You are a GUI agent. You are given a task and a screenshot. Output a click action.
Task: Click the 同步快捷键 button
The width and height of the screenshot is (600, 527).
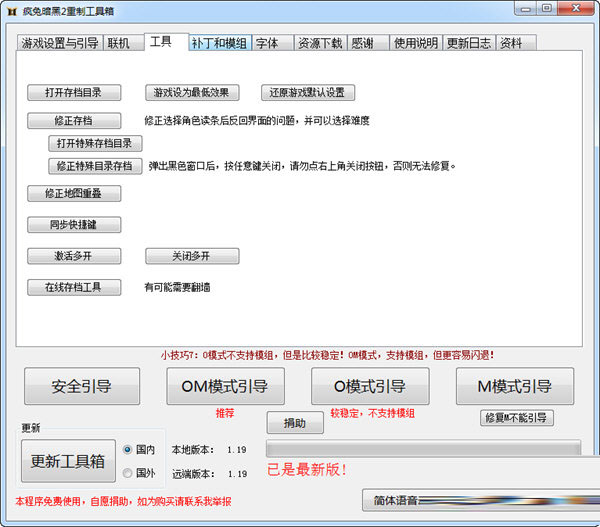pos(74,225)
